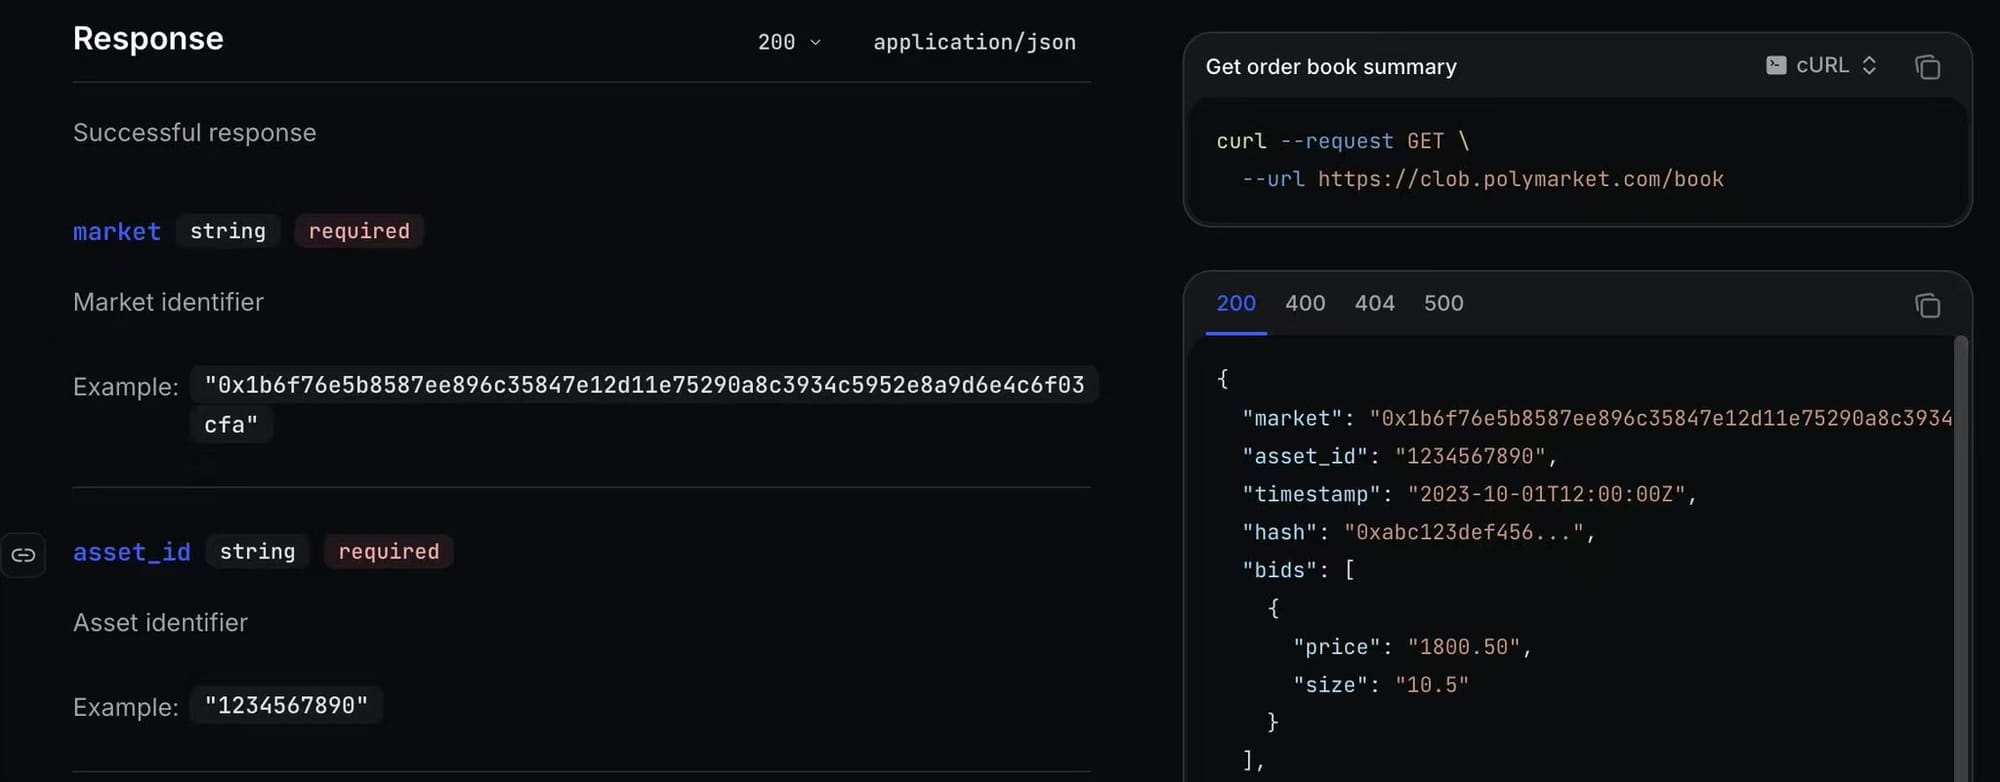
Task: Switch to the 404 response tab
Action: tap(1374, 303)
